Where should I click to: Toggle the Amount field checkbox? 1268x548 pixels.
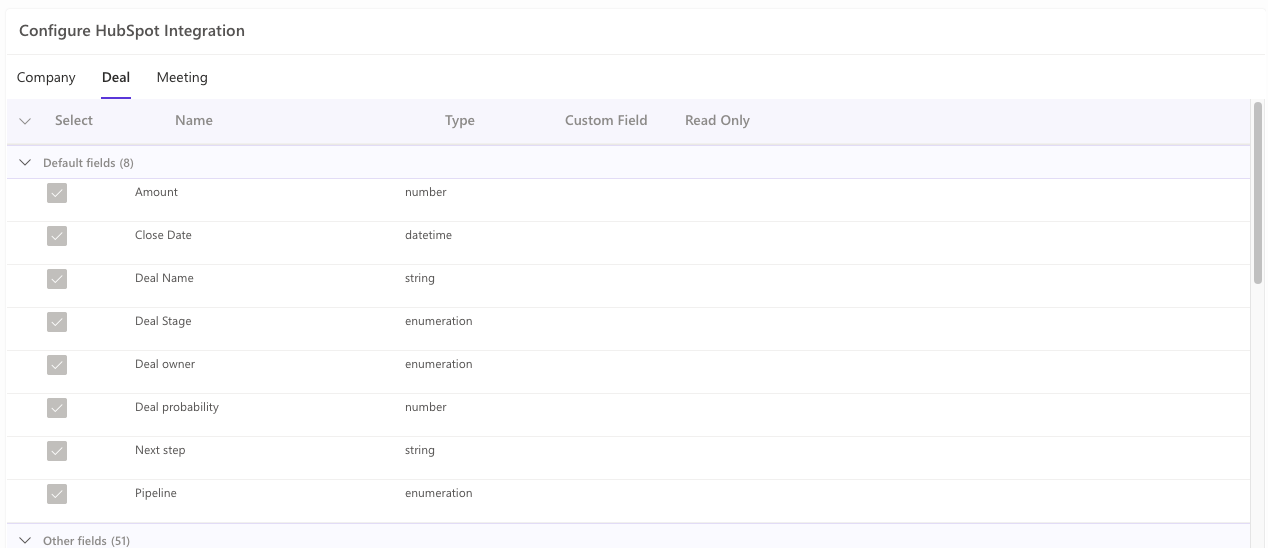point(57,193)
